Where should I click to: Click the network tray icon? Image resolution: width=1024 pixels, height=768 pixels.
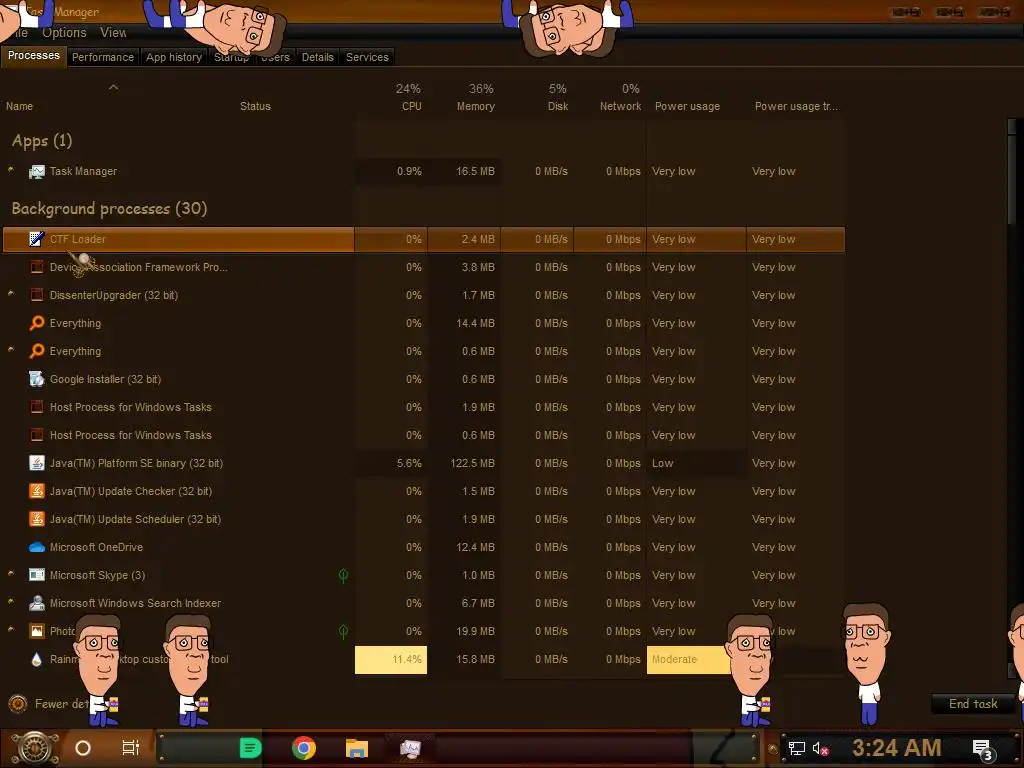point(797,748)
